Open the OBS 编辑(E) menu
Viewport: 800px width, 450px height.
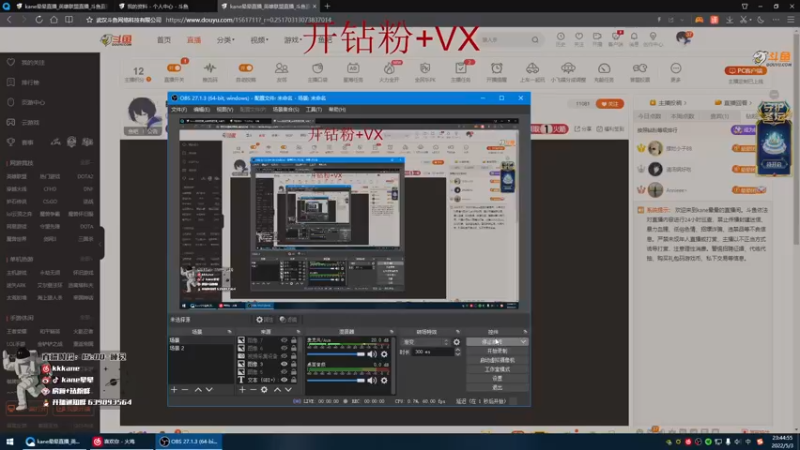(x=202, y=109)
